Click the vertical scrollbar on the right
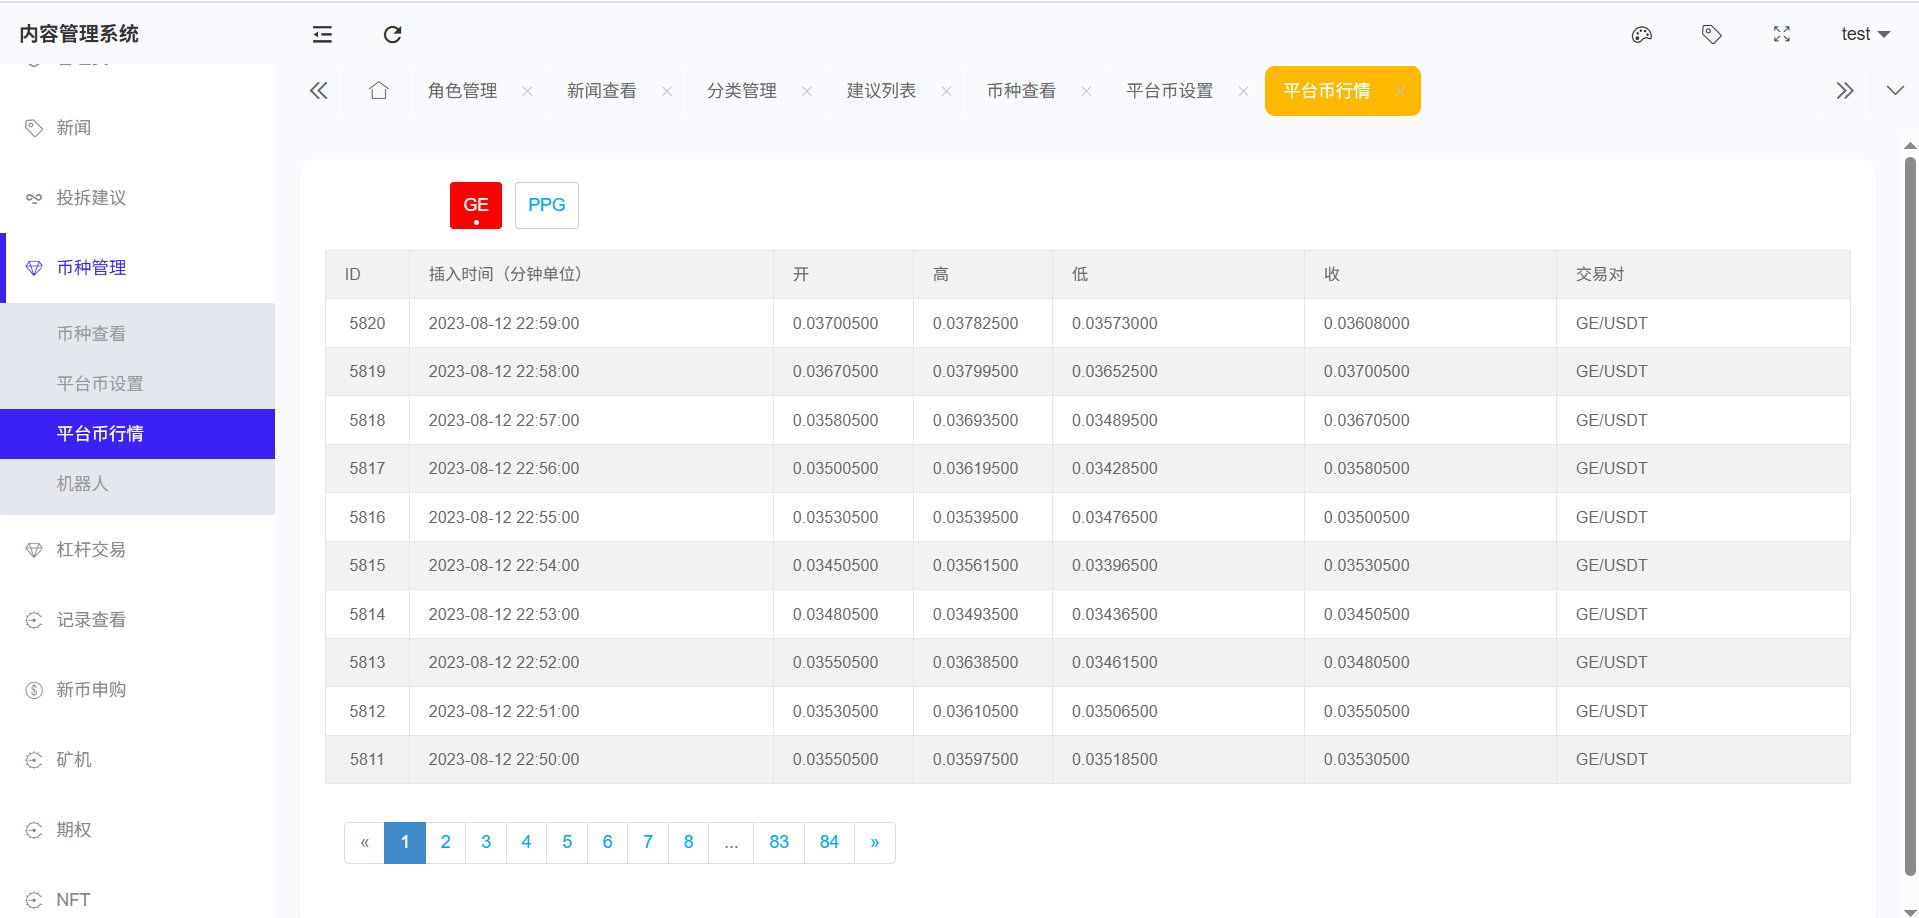Image resolution: width=1919 pixels, height=918 pixels. pos(1909,500)
